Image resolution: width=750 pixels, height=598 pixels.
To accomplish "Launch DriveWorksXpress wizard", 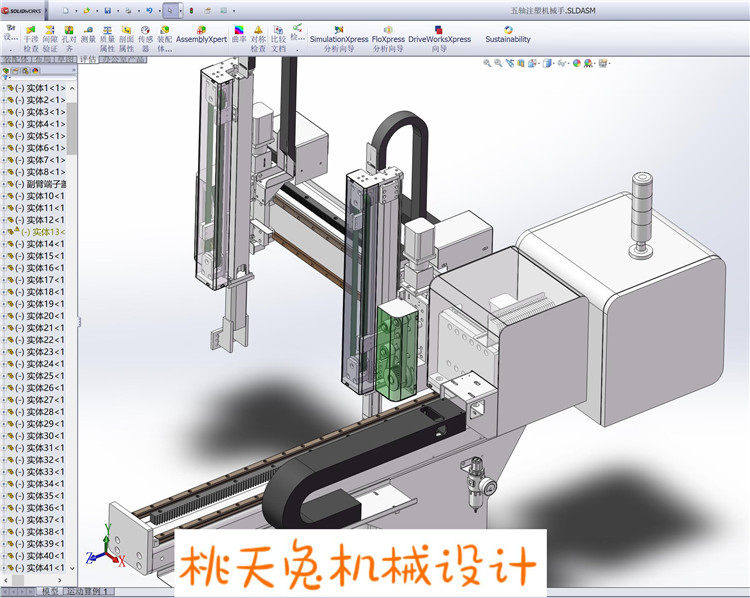I will click(439, 38).
